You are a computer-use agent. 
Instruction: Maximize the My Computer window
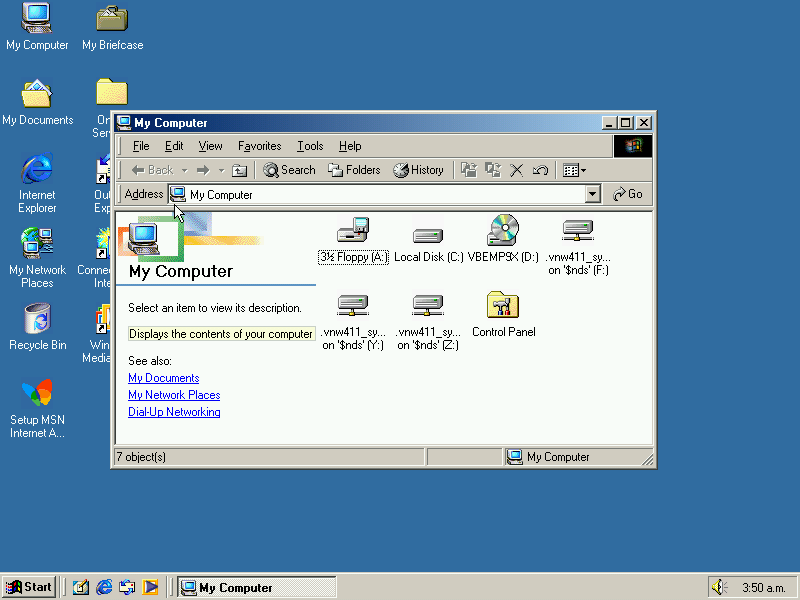(626, 123)
